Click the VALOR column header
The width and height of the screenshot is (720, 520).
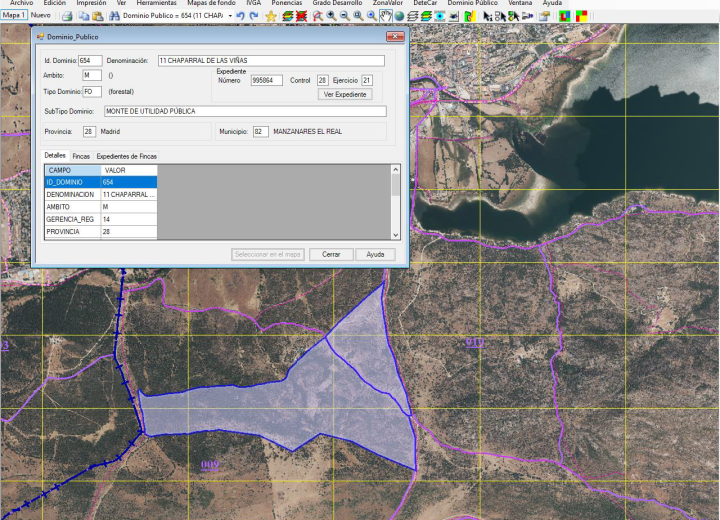point(129,170)
